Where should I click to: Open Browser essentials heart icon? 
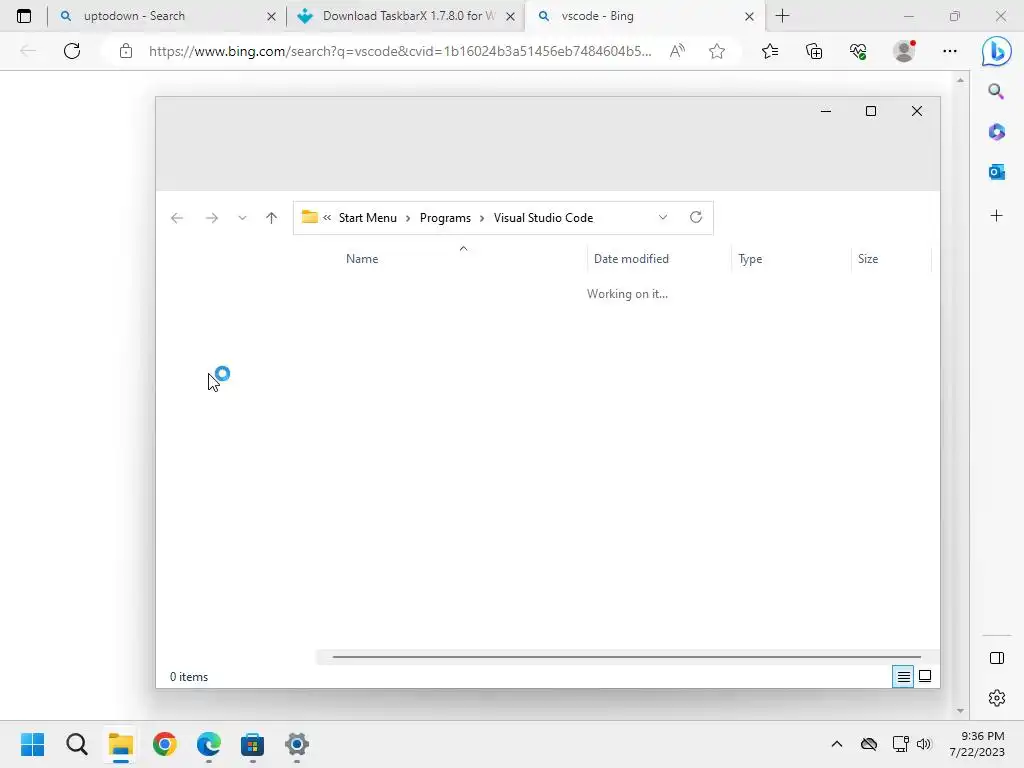pos(858,51)
